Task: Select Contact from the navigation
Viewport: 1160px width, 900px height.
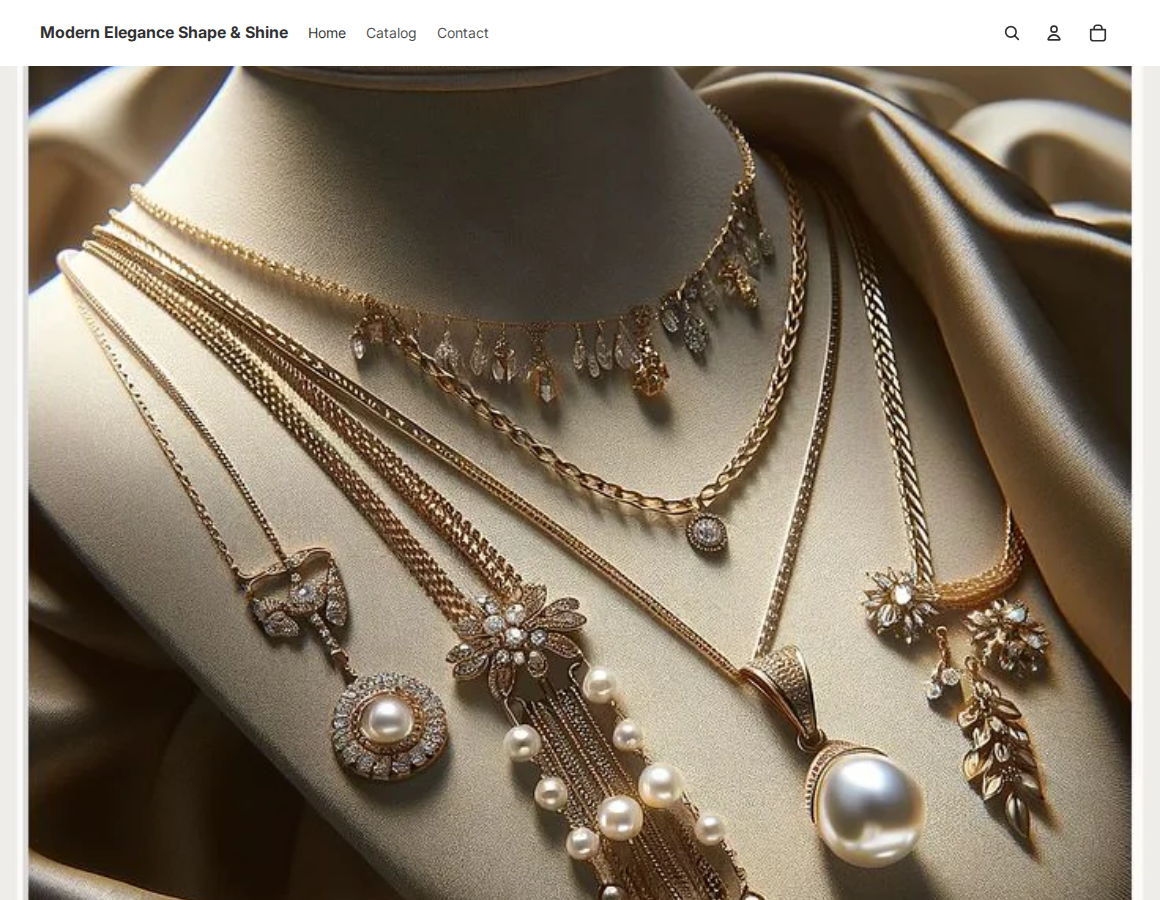Action: 462,33
